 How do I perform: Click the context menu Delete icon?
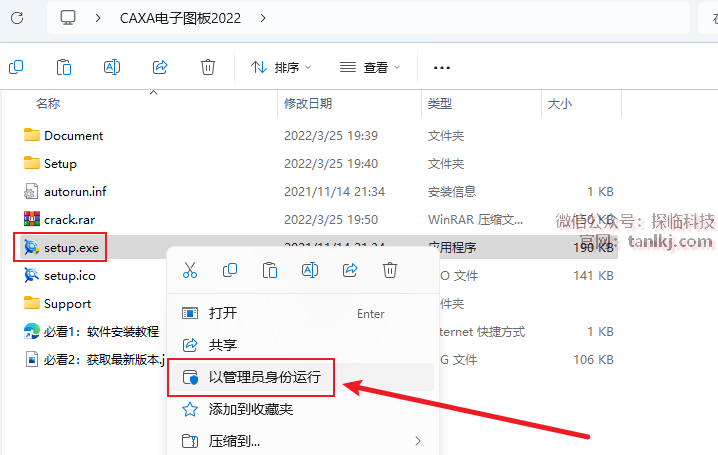coord(390,270)
